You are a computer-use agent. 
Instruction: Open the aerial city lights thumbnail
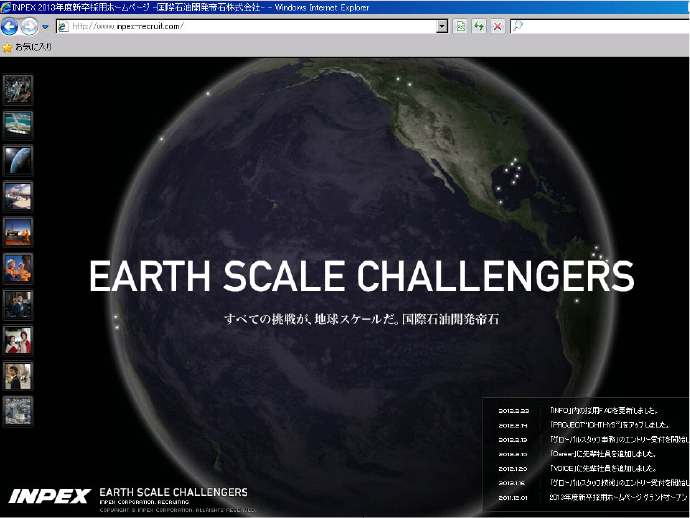(x=18, y=89)
